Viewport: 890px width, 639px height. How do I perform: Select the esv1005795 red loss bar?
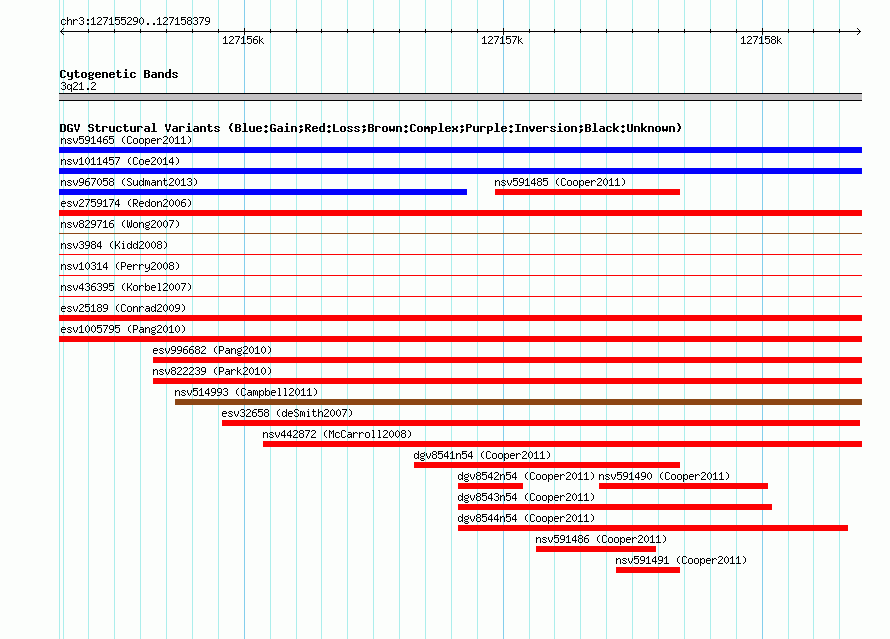point(460,339)
